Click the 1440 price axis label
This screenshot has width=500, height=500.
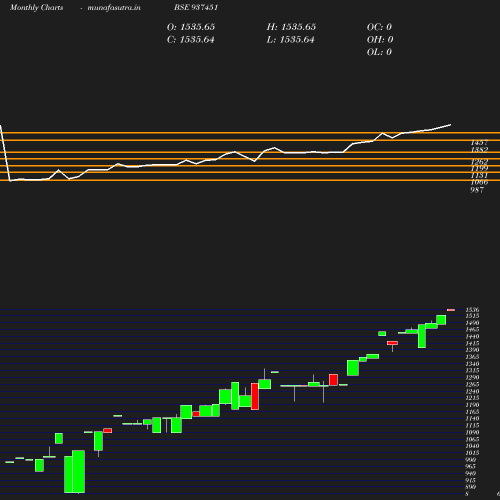(x=472, y=337)
